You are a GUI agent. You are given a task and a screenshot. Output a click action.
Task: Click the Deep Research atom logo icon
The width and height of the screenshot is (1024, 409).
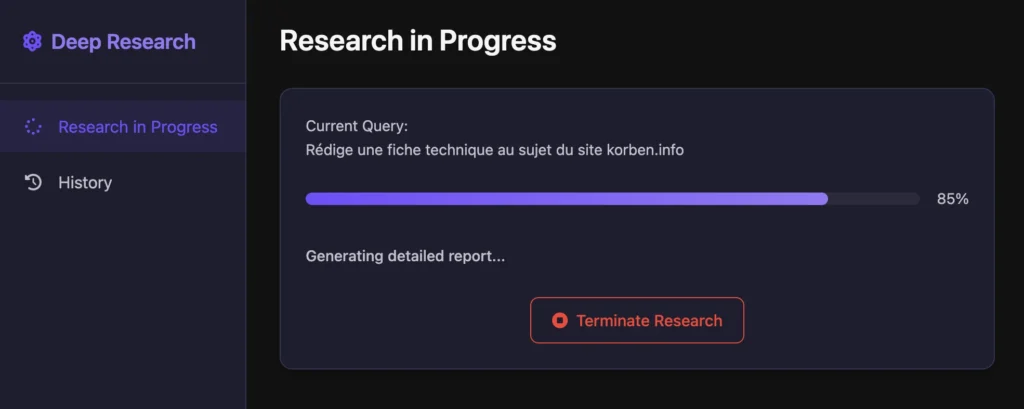(32, 42)
